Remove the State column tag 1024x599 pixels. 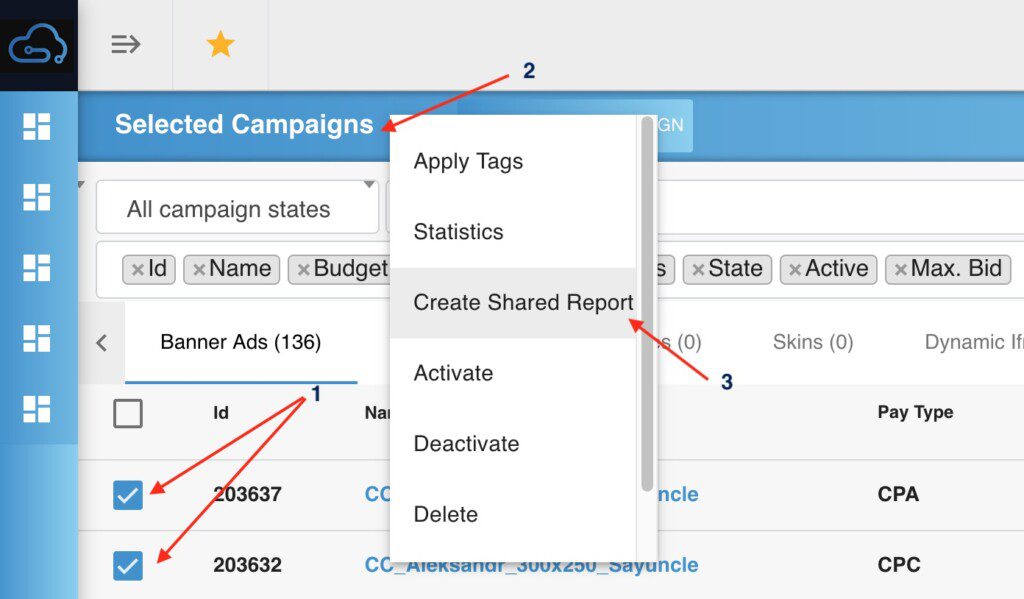(698, 269)
